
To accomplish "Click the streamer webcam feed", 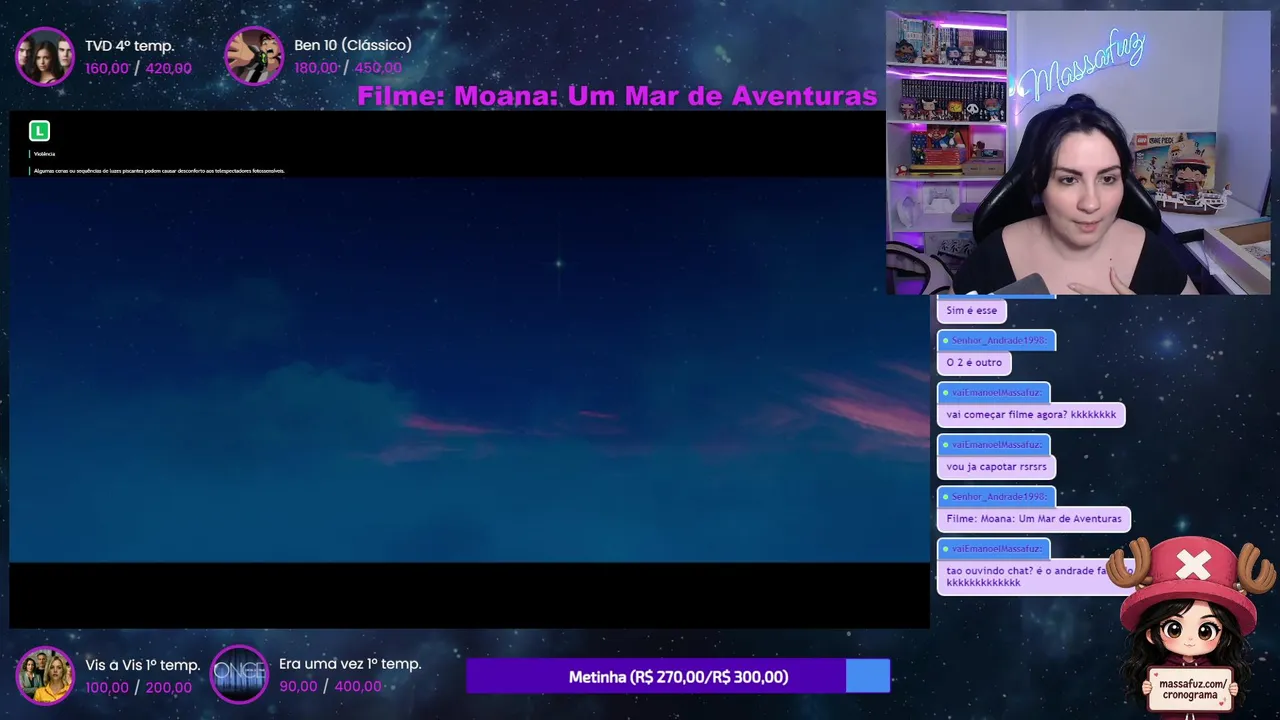I will click(1078, 153).
